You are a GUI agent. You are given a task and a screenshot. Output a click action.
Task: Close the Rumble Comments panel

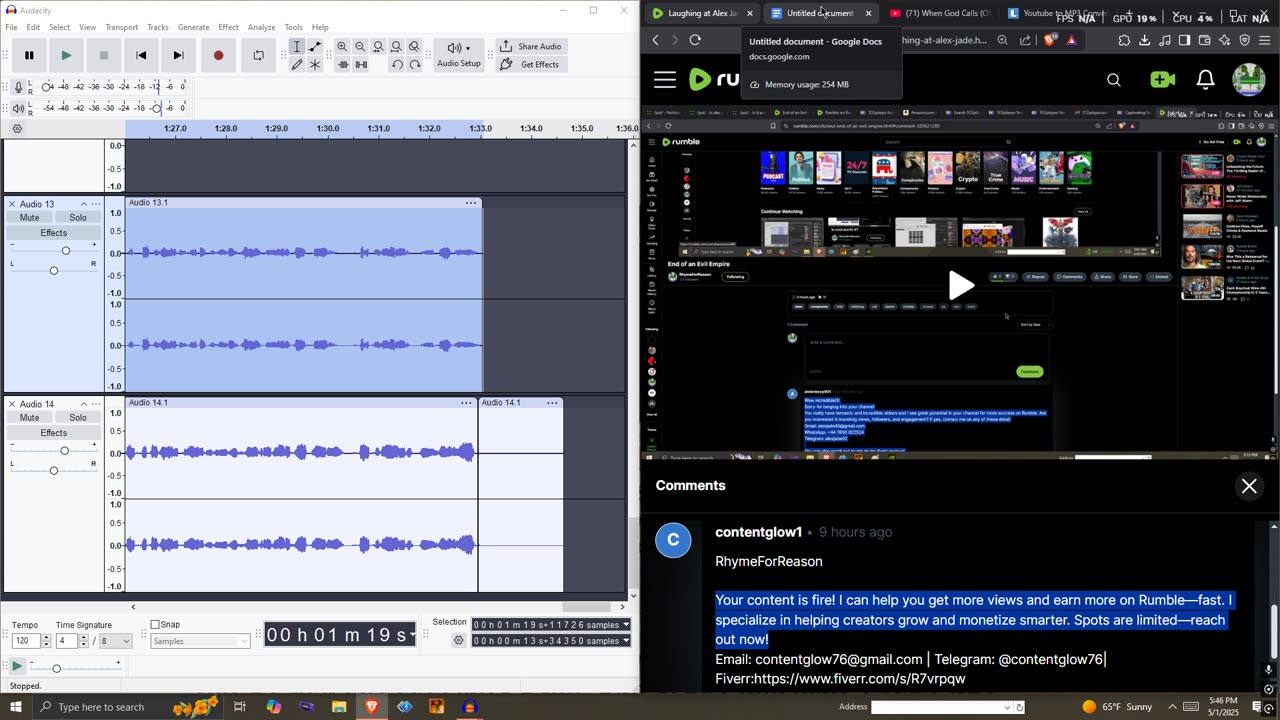1249,486
